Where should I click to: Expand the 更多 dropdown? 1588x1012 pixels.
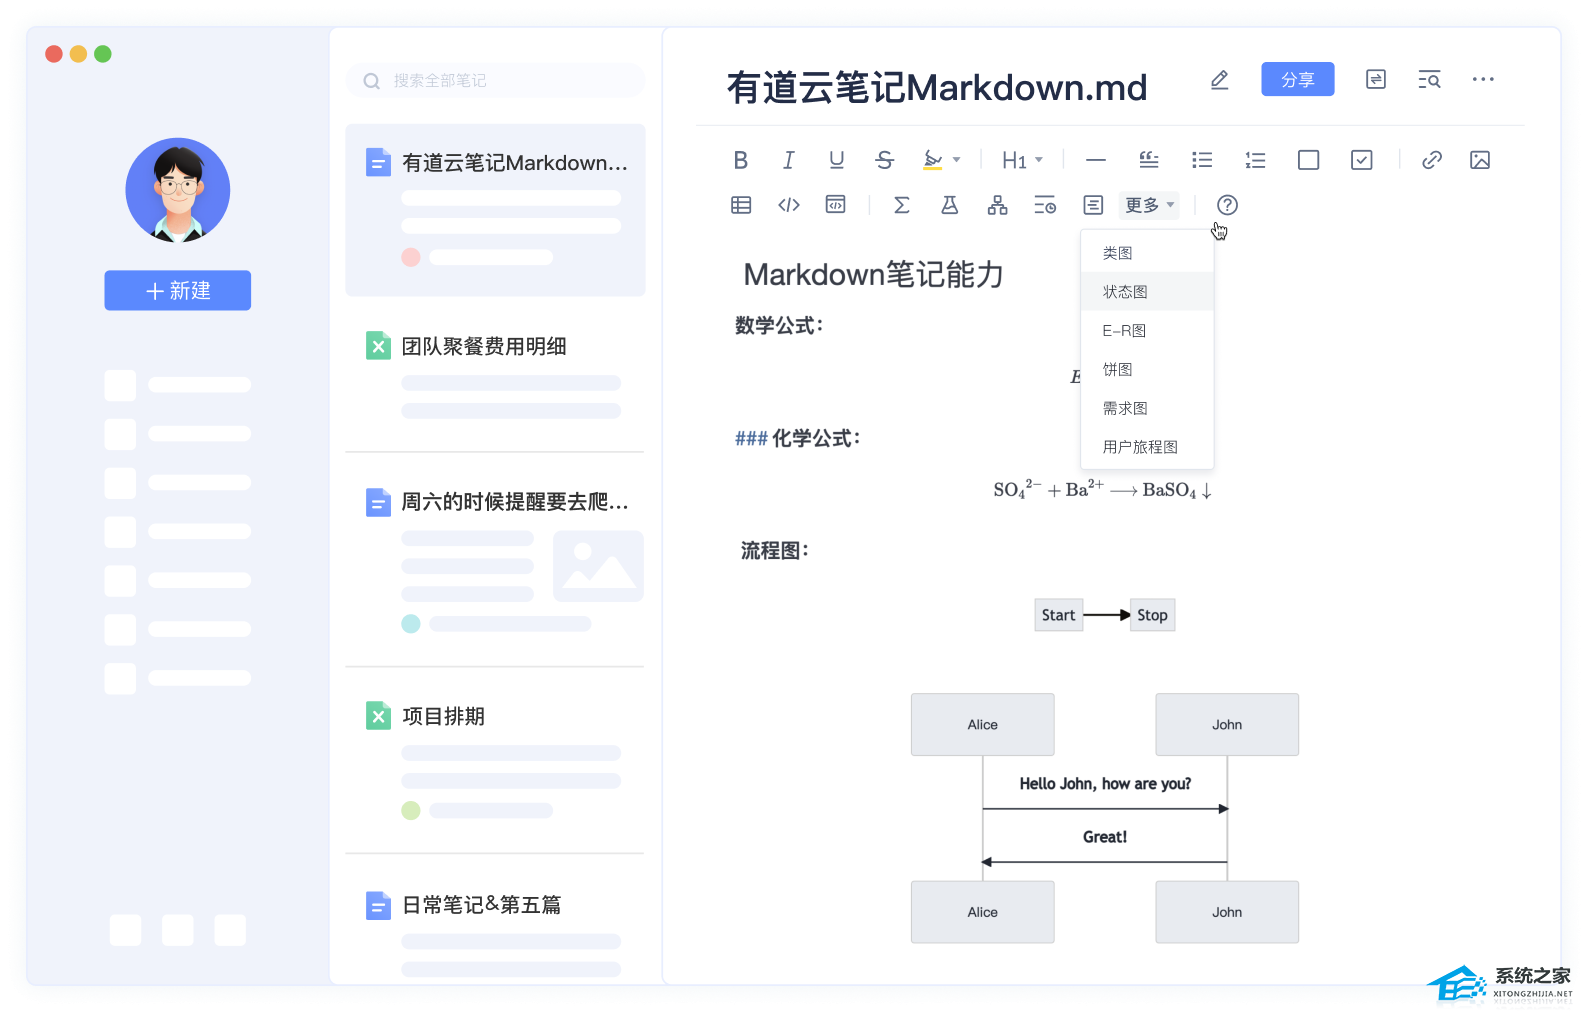pyautogui.click(x=1149, y=205)
